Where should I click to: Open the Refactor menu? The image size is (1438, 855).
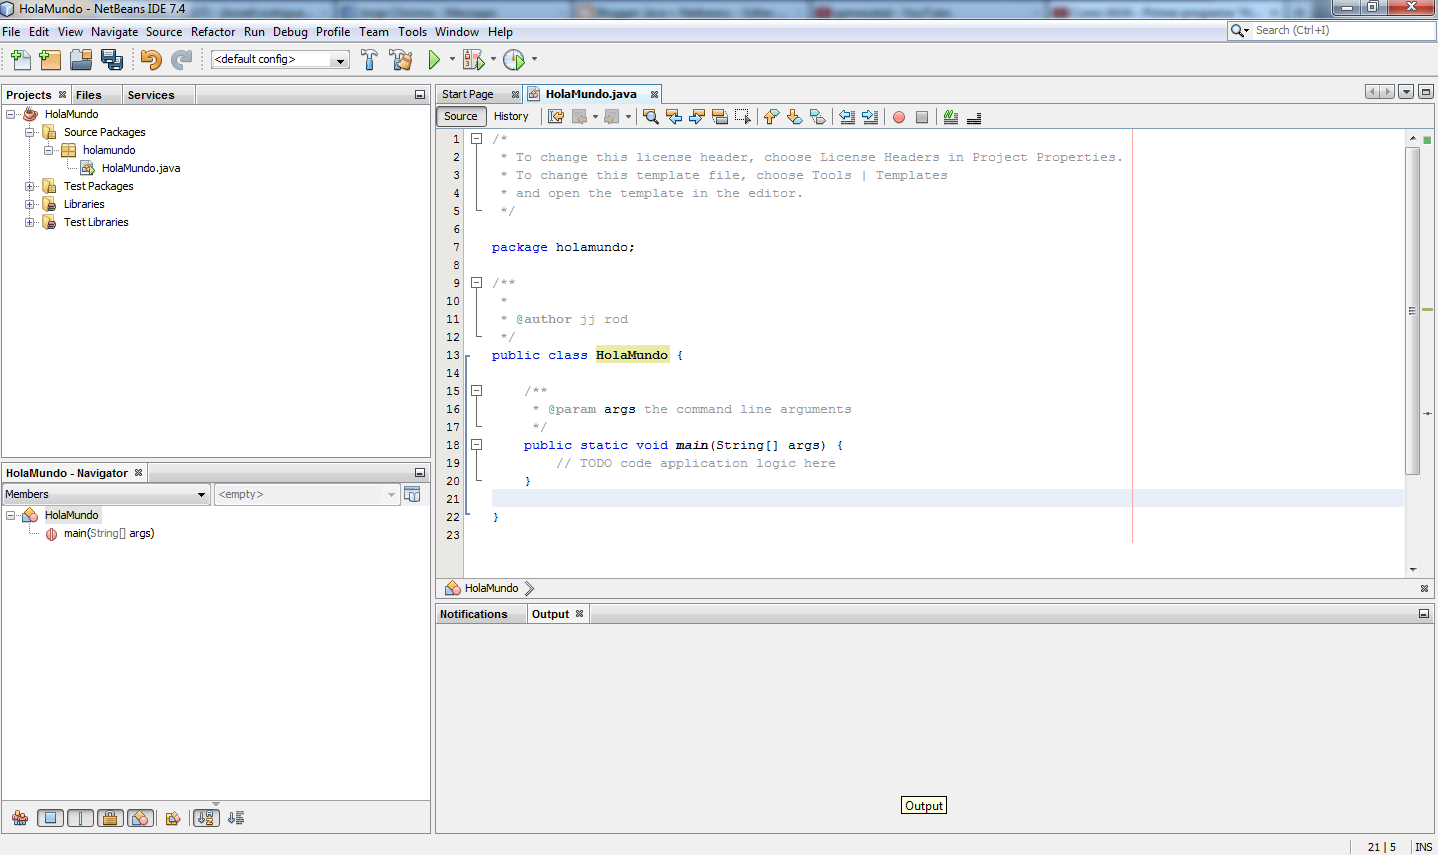point(213,31)
